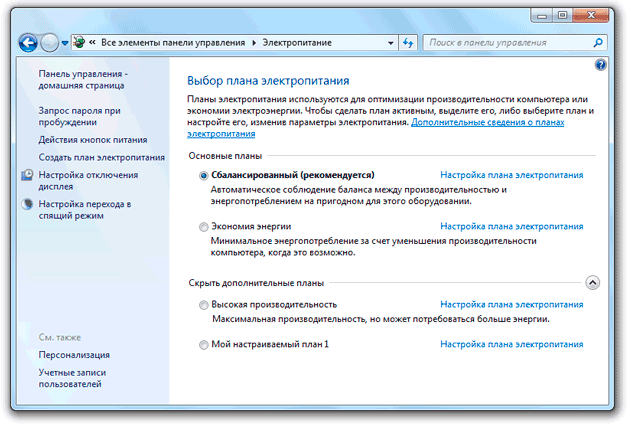Refresh the page with the refresh button
Image resolution: width=628 pixels, height=425 pixels.
tap(408, 42)
